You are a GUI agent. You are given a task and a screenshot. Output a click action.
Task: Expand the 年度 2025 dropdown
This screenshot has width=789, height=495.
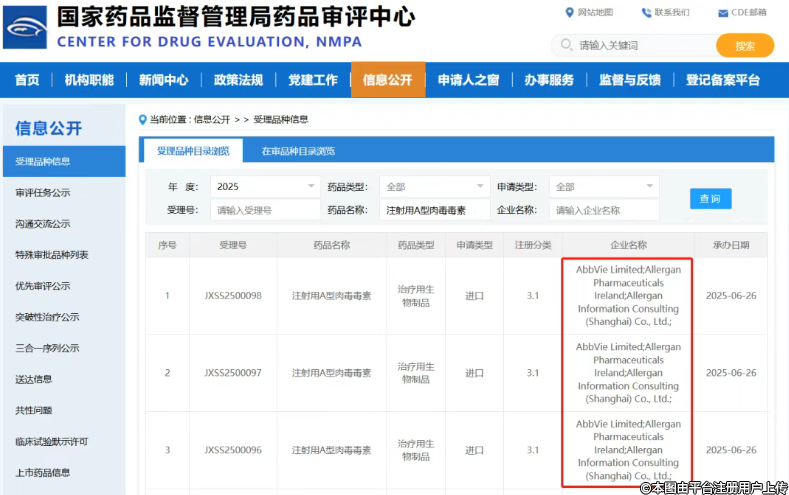pos(311,187)
